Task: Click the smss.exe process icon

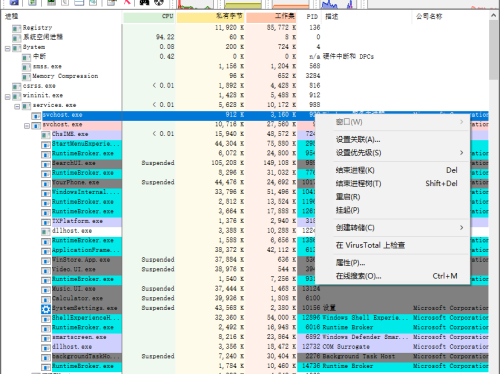Action: [27, 67]
